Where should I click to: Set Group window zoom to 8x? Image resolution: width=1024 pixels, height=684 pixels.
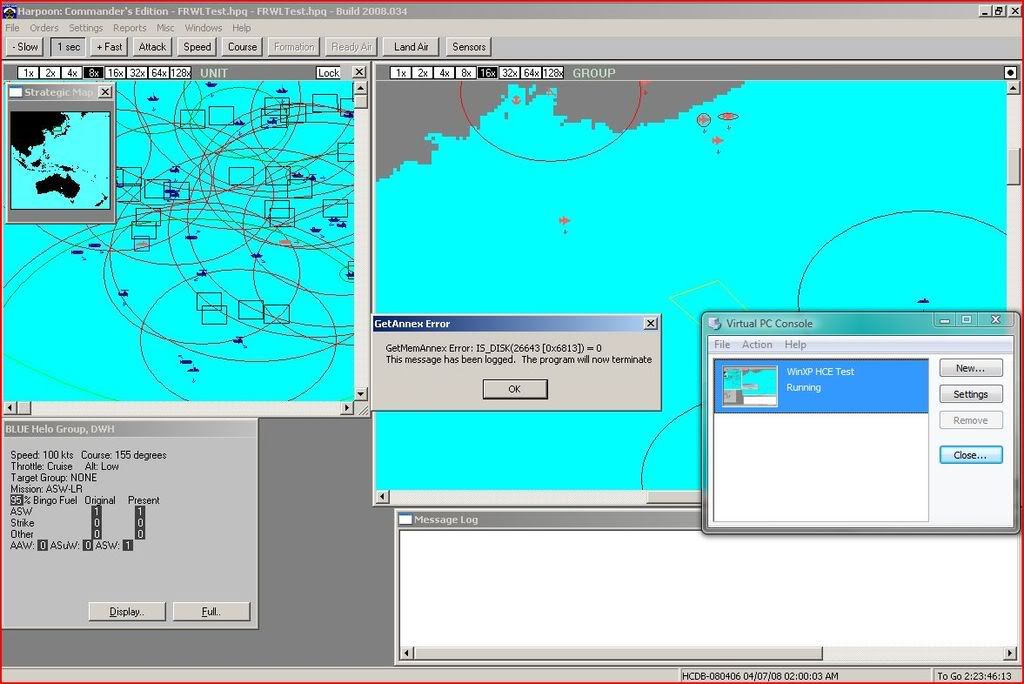(466, 73)
